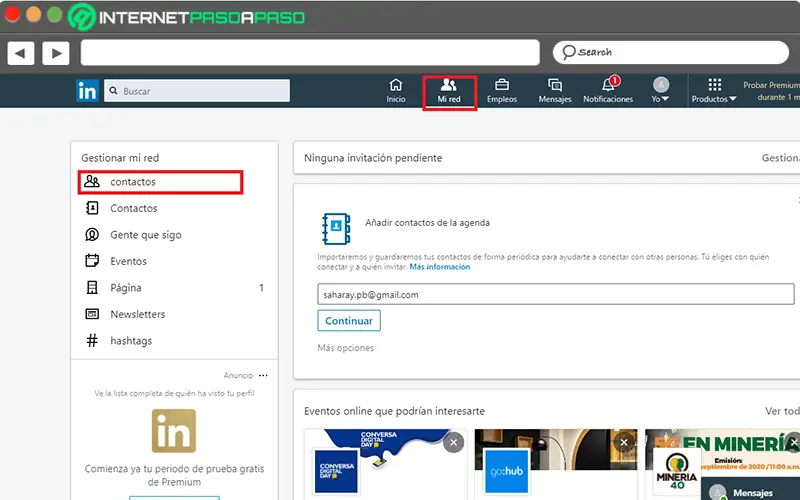Screen dimensions: 800x500
Task: Click the Gente que sigo person icon
Action: point(92,234)
